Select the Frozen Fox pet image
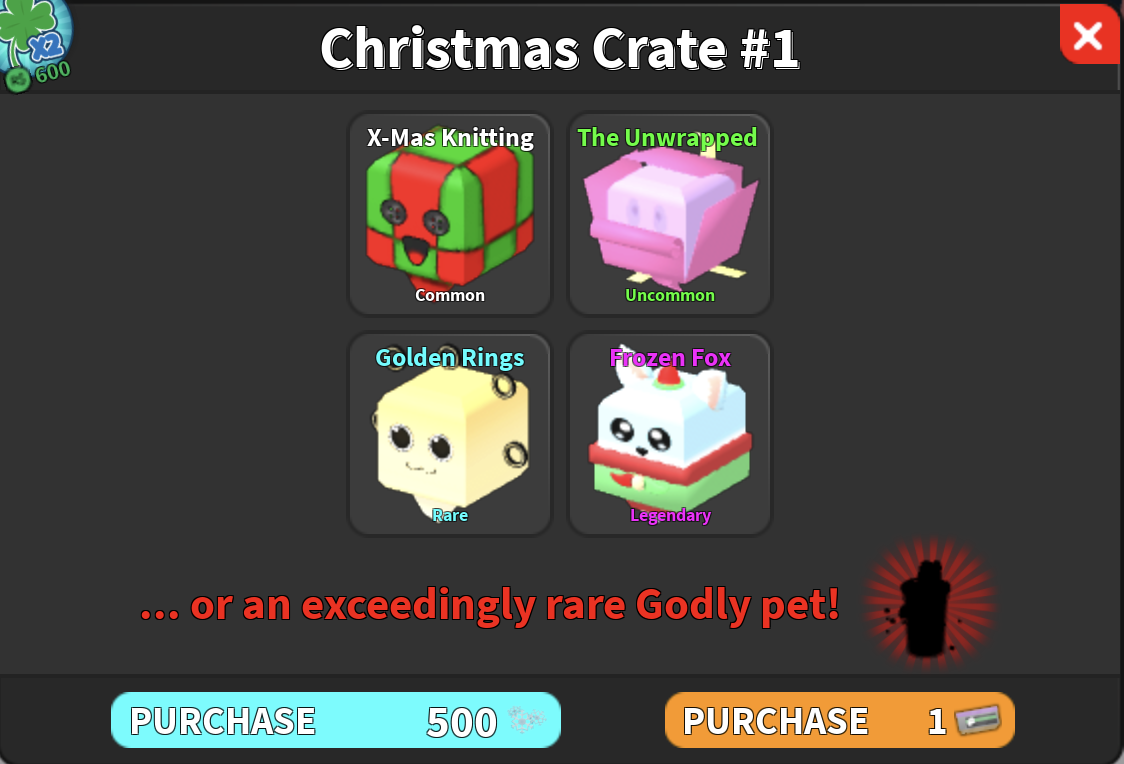This screenshot has width=1124, height=764. point(670,434)
